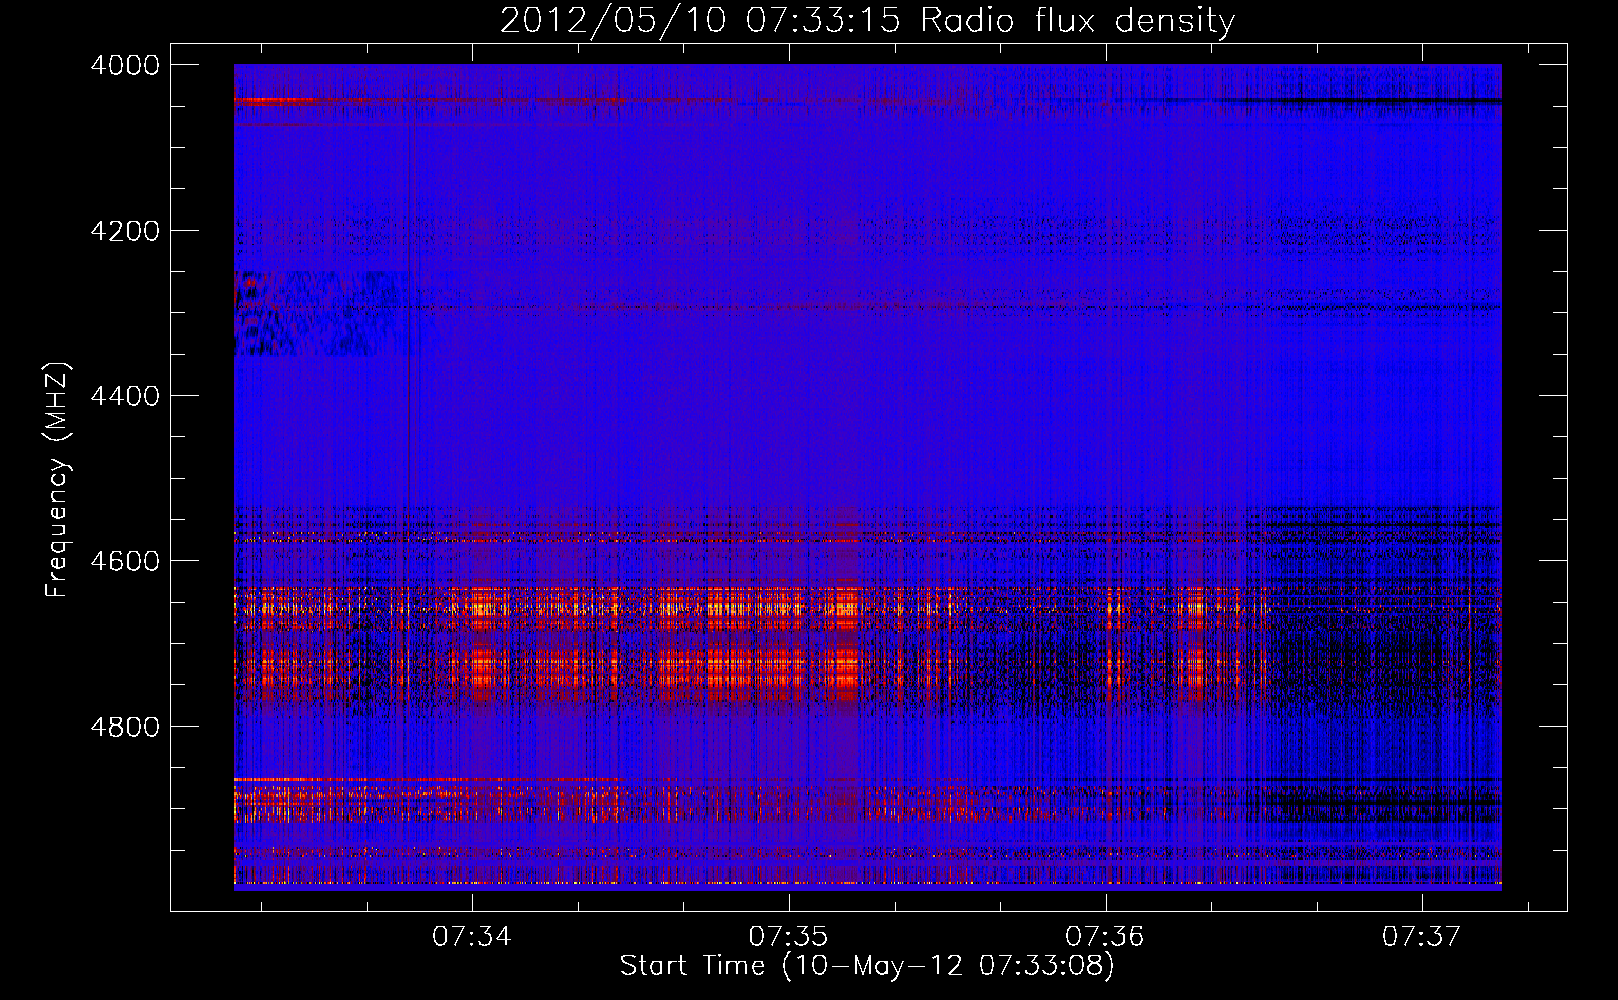Select the 4400 frequency axis label
Screen dimensions: 1618x1000
click(125, 396)
